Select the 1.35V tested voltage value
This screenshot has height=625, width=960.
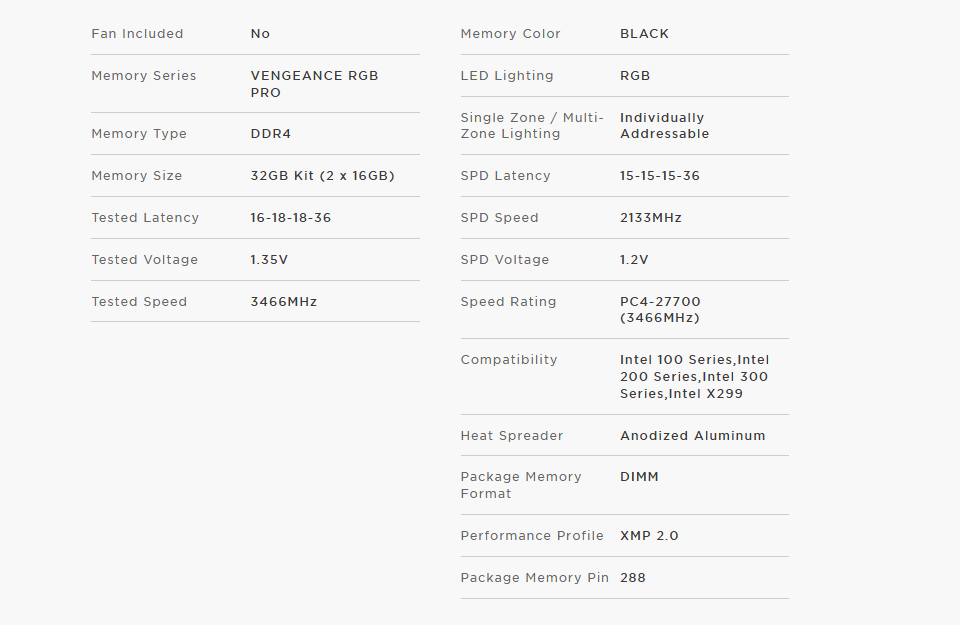[269, 260]
